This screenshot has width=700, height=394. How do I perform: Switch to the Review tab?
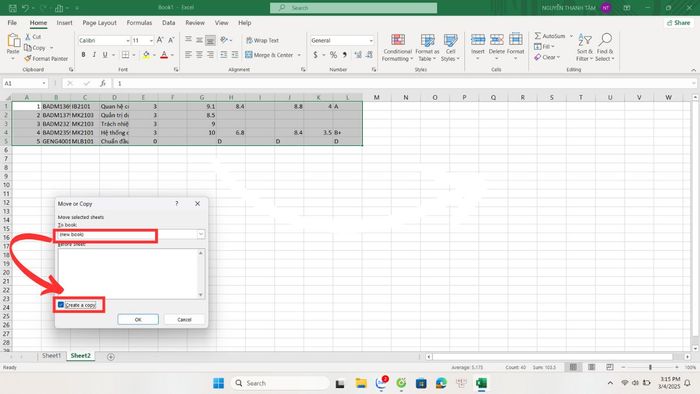click(x=195, y=23)
